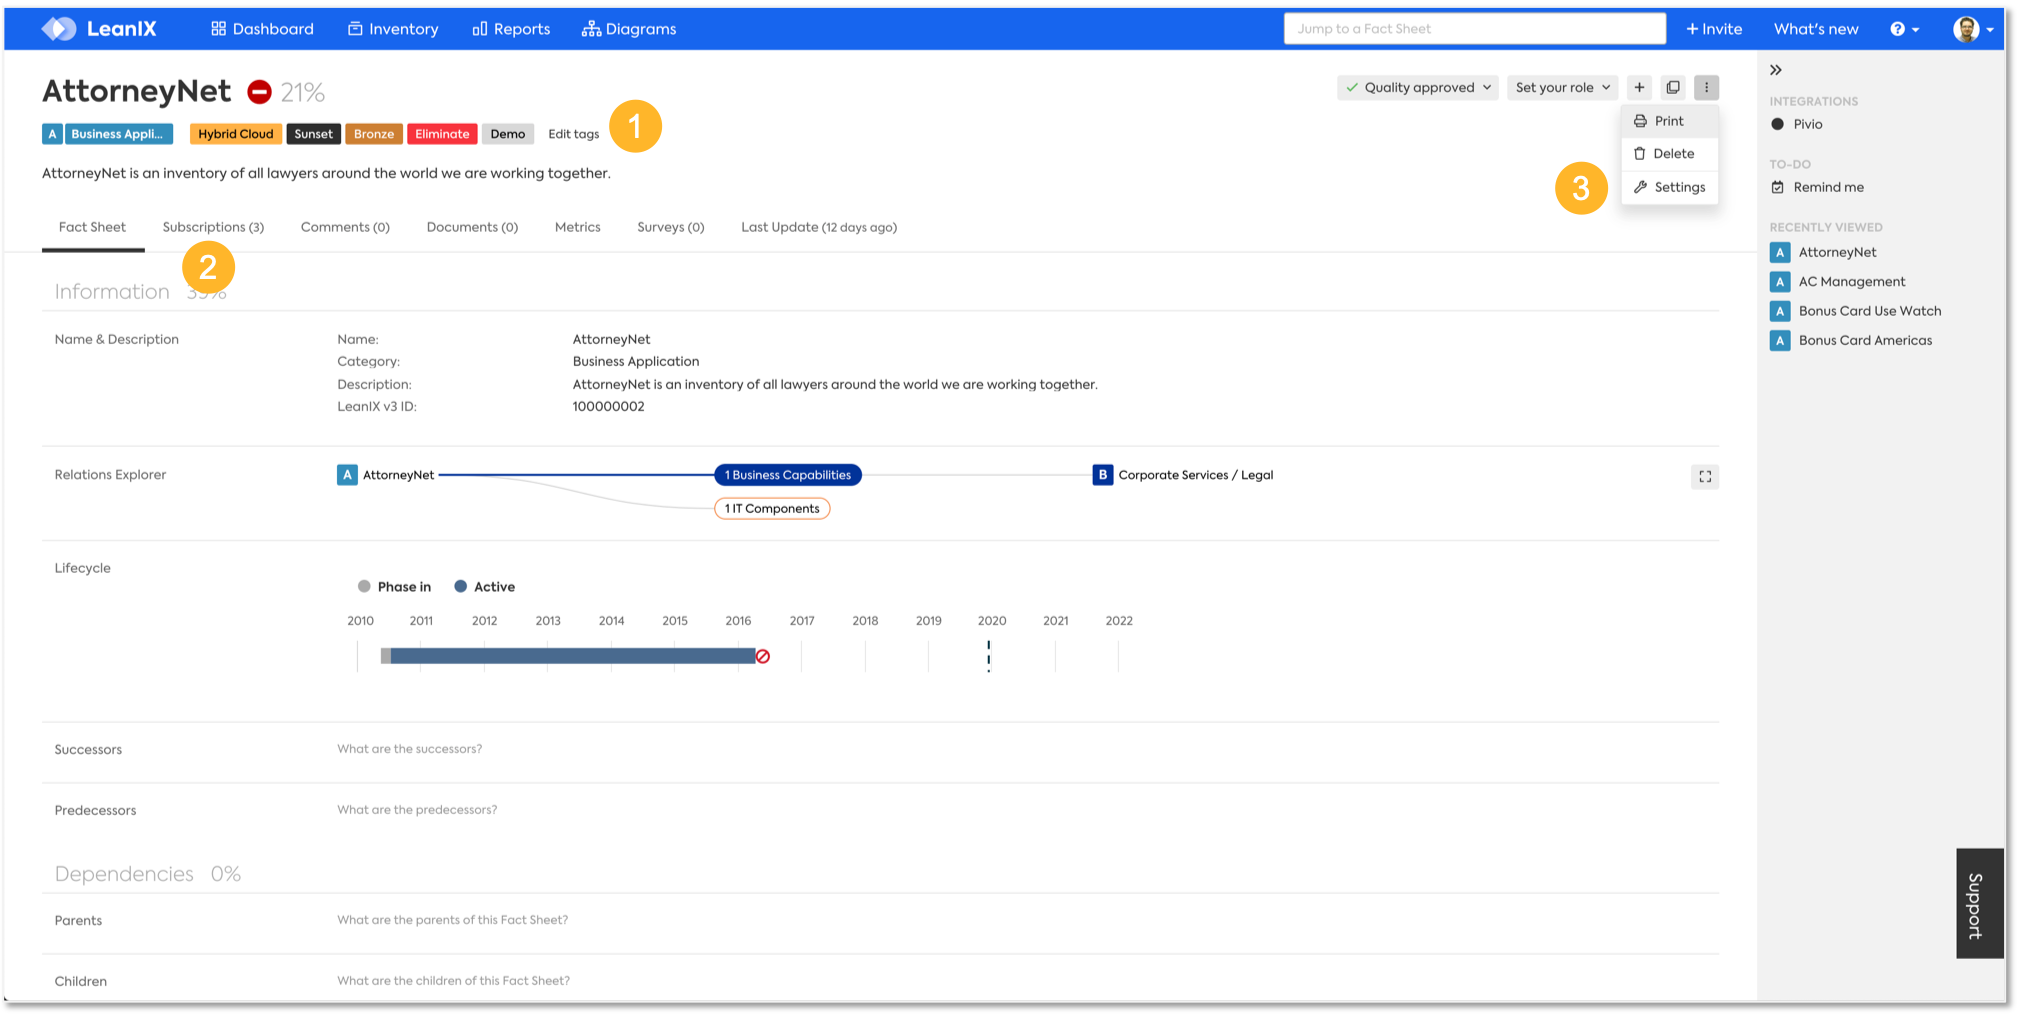
Task: Click the plus icon in the fact sheet header
Action: (x=1639, y=88)
